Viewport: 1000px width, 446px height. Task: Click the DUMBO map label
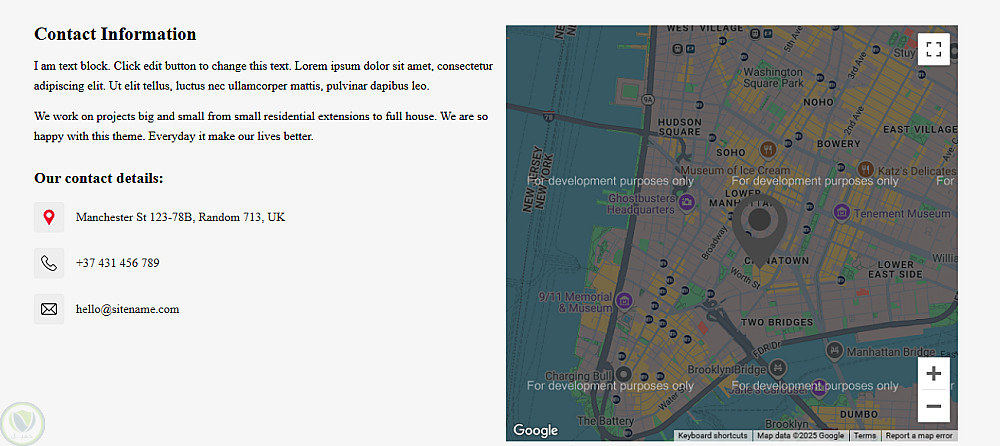pos(858,414)
